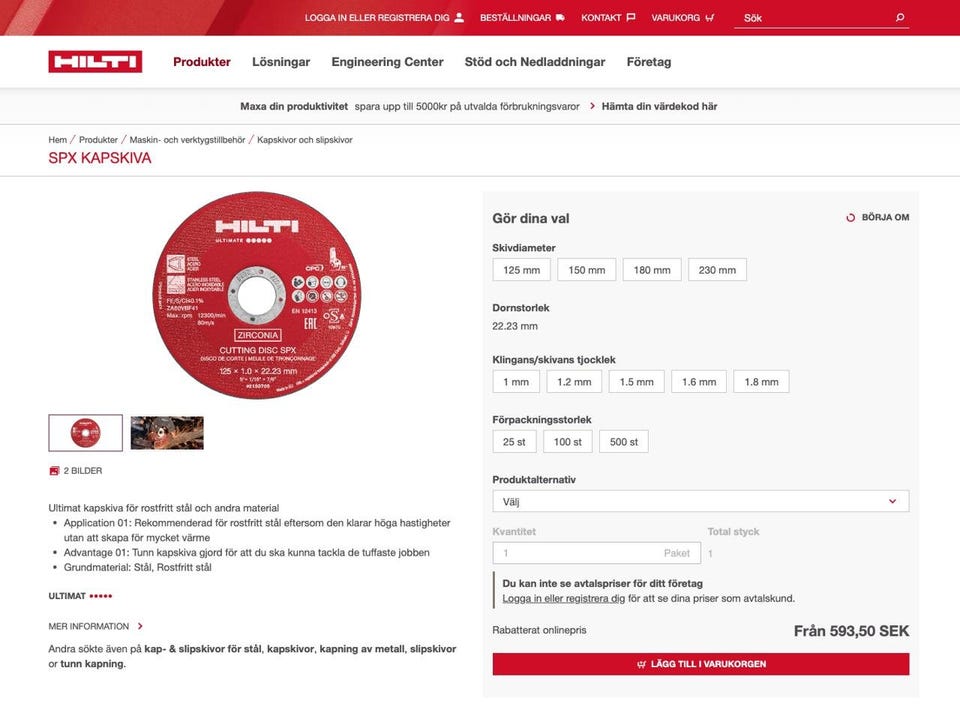This screenshot has height=707, width=960.
Task: Click the Mer information arrow
Action: (140, 626)
